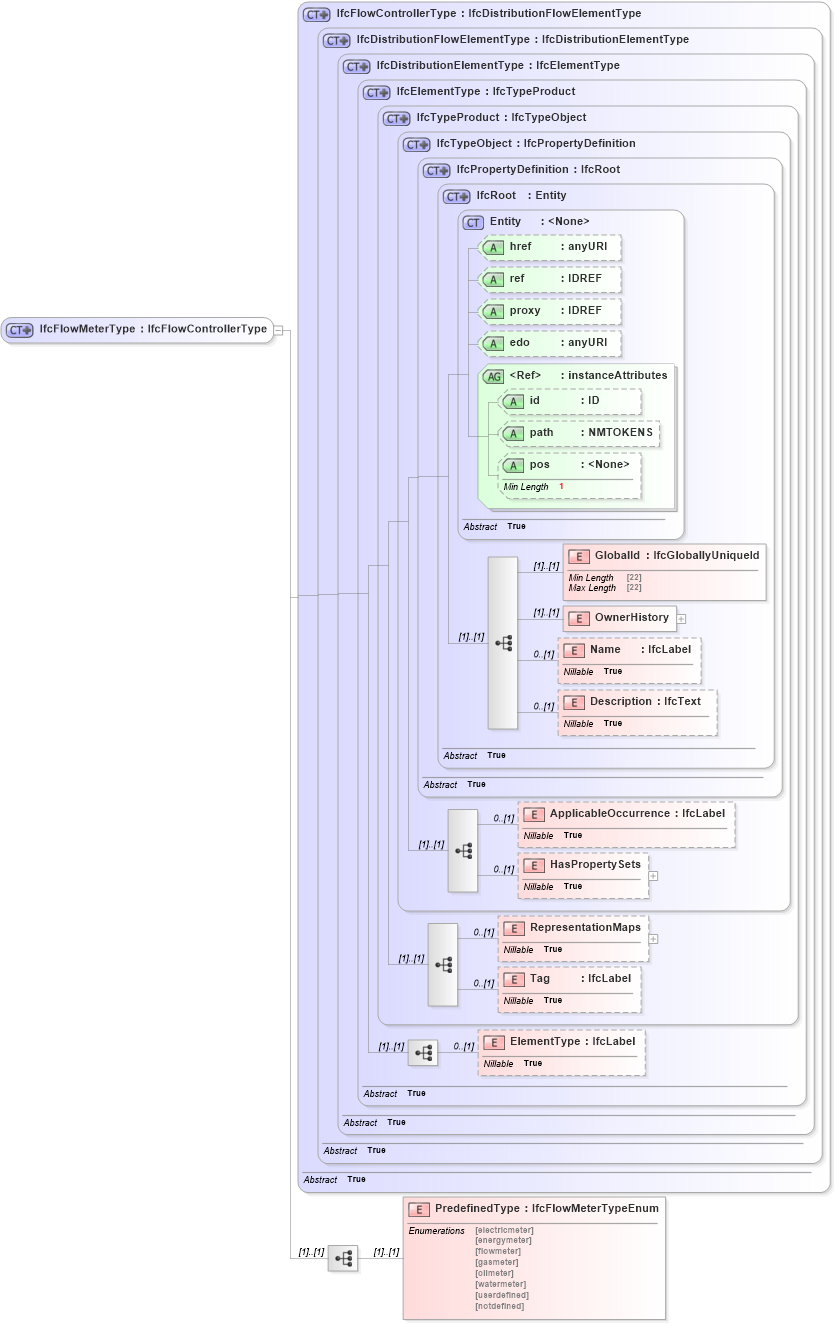Click the compositor icon near ElementType
The image size is (834, 1324).
423,1052
